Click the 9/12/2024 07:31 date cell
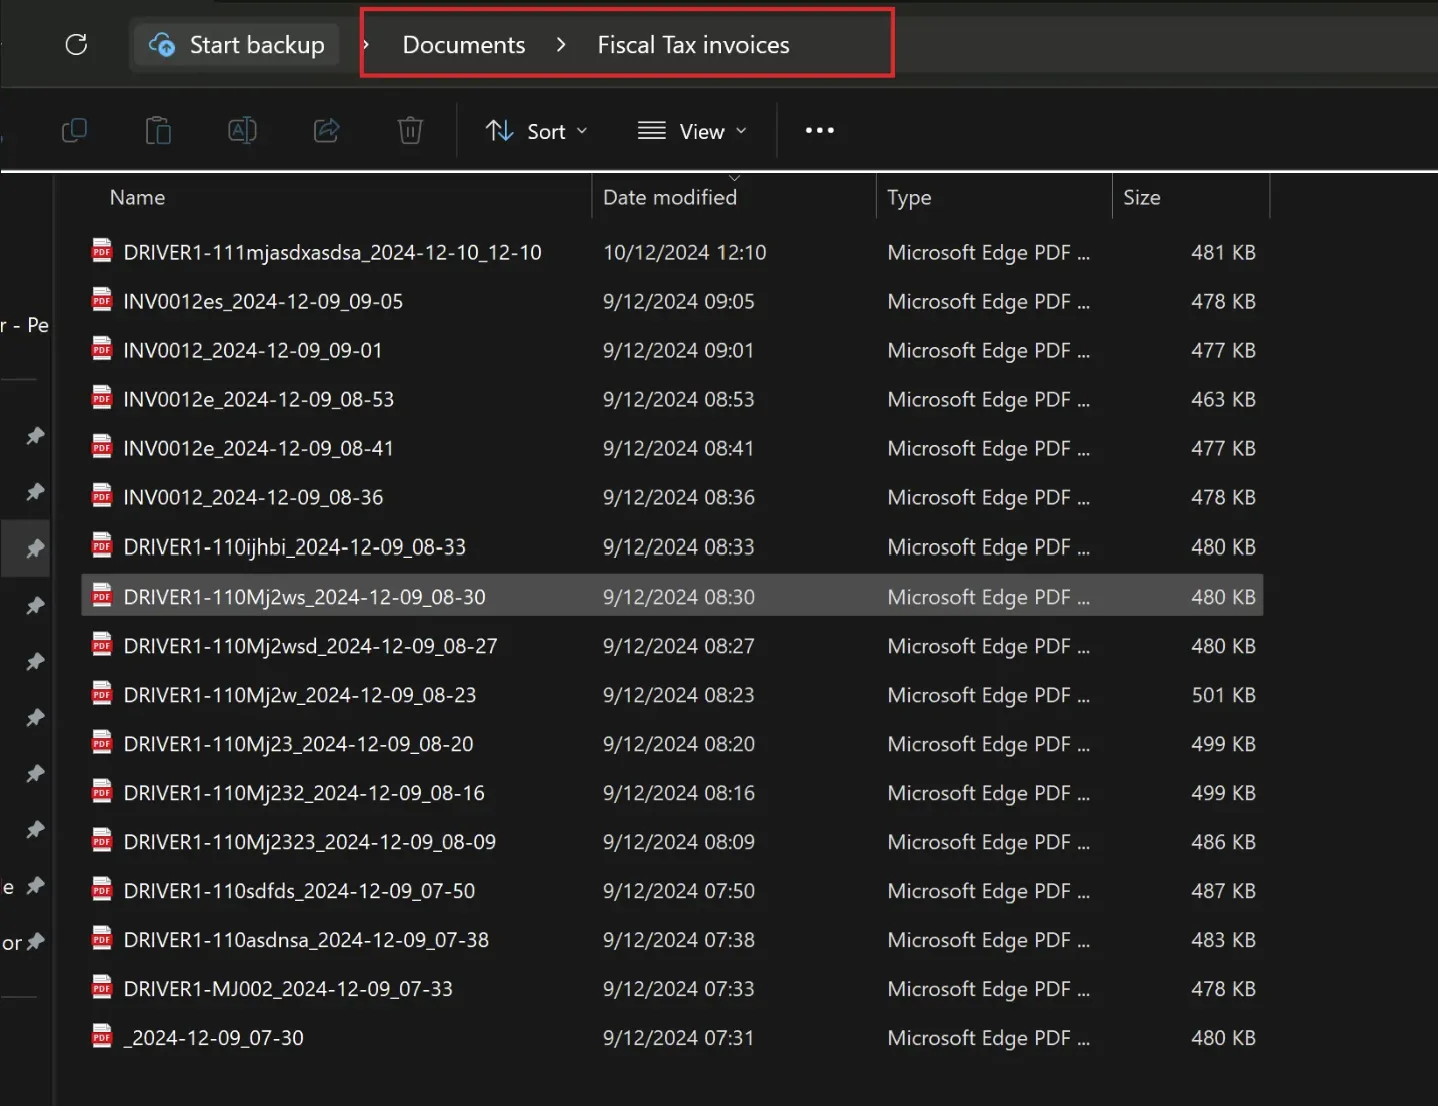 678,1038
